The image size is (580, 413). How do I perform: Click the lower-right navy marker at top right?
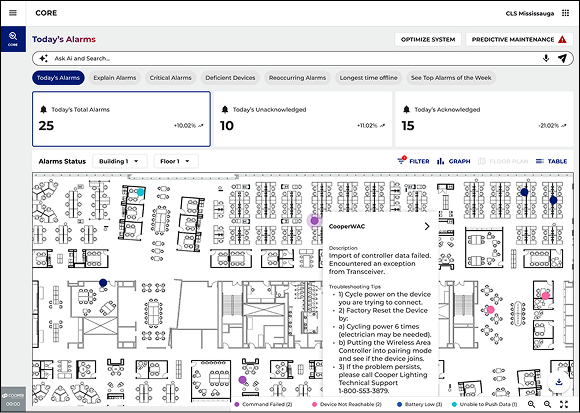(553, 200)
